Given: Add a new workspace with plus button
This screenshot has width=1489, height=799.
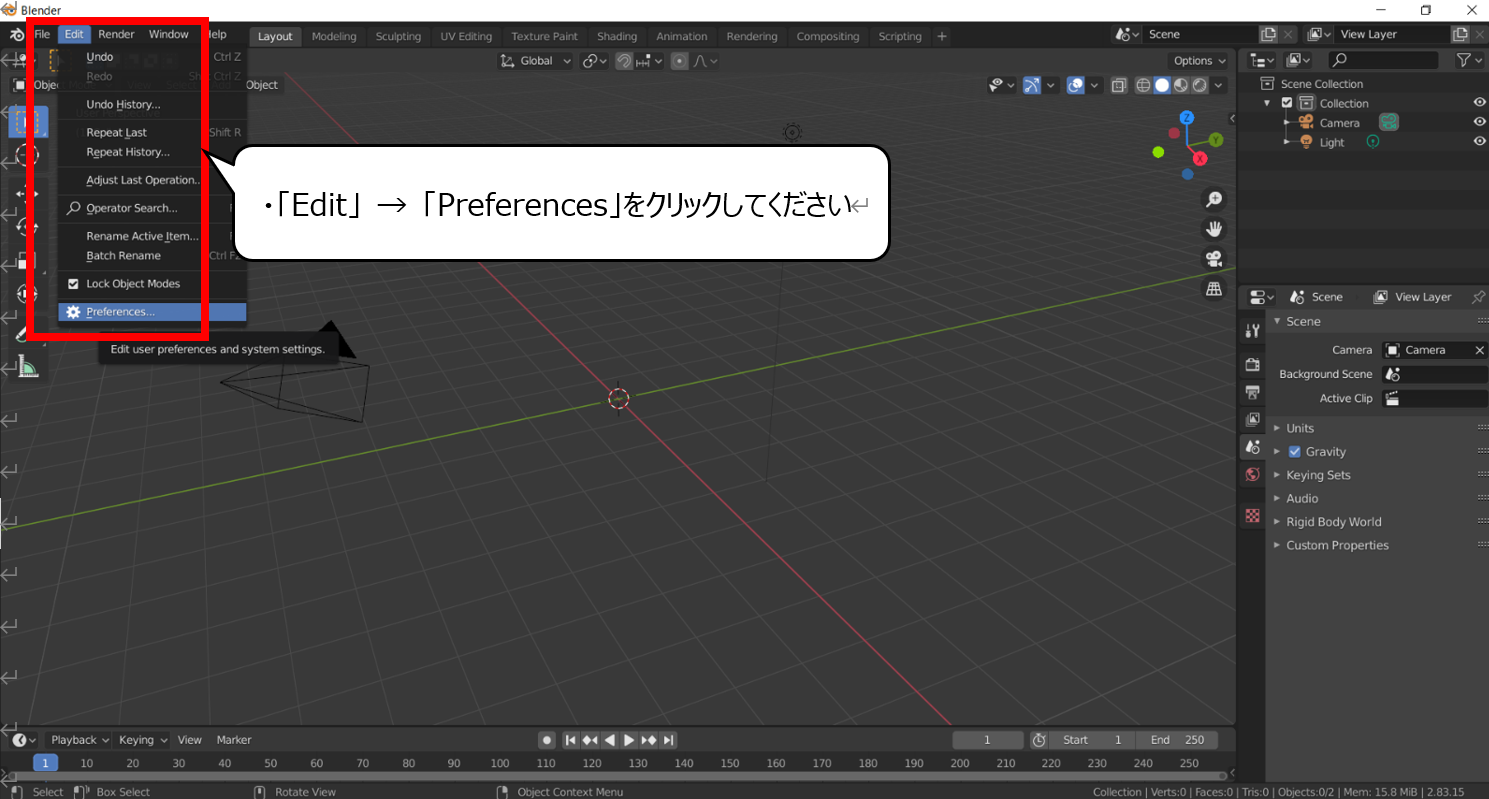Looking at the screenshot, I should click(x=942, y=36).
